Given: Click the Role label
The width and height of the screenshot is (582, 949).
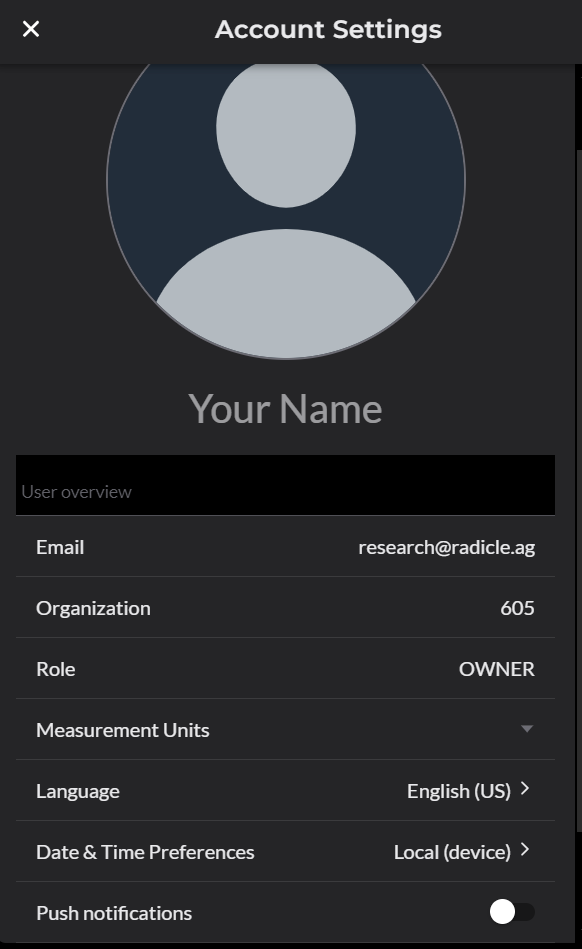Looking at the screenshot, I should pyautogui.click(x=56, y=669).
